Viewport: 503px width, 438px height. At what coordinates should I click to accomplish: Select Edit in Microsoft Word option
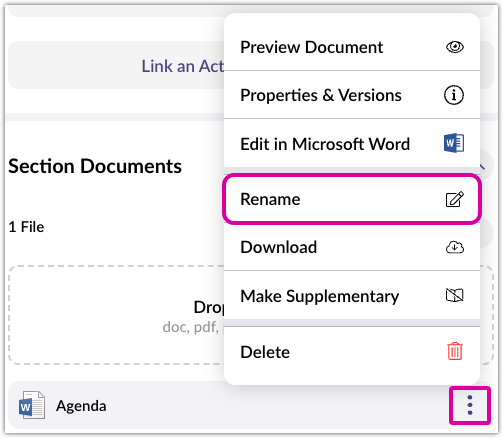352,143
